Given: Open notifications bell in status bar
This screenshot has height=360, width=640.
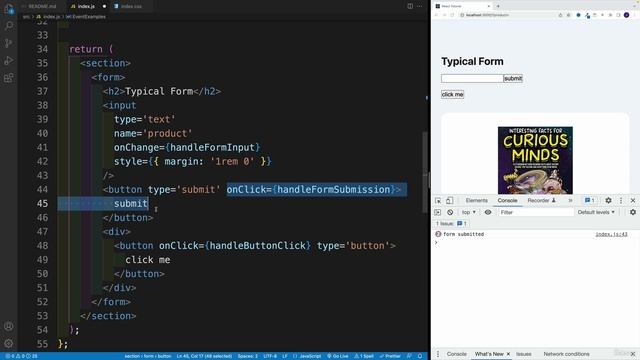Looking at the screenshot, I should coord(420,356).
